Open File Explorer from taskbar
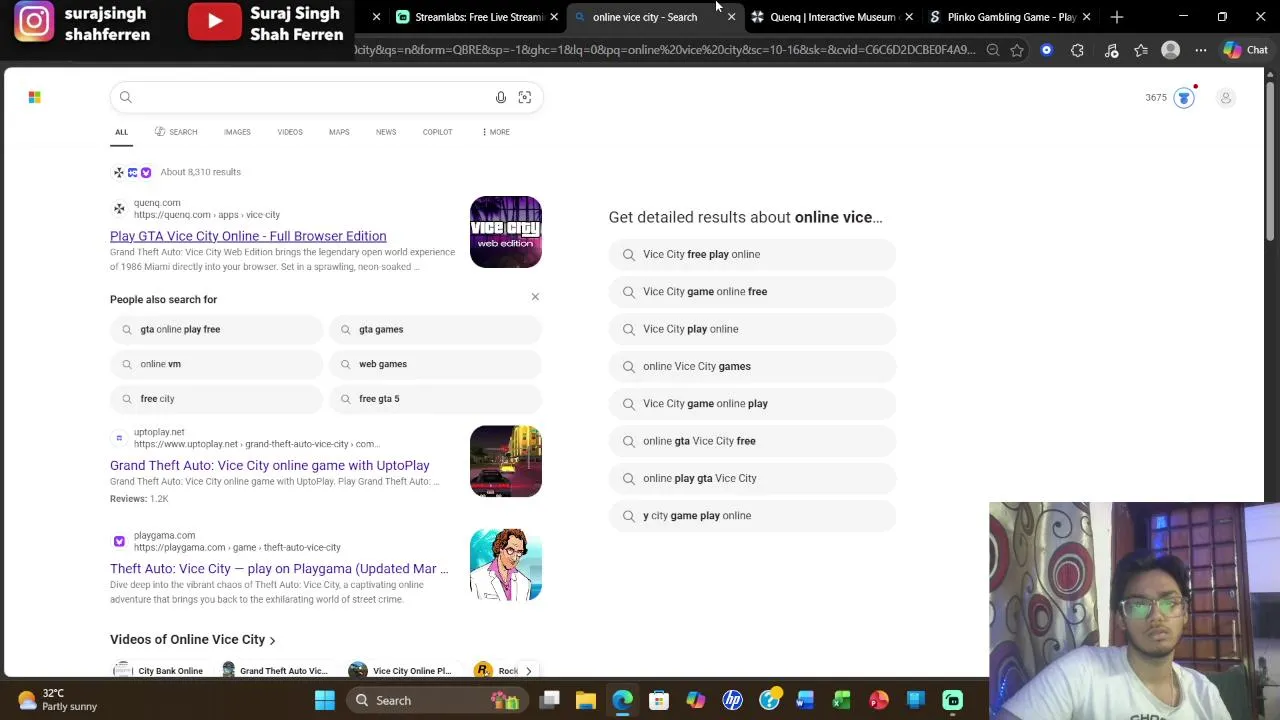 (x=586, y=701)
